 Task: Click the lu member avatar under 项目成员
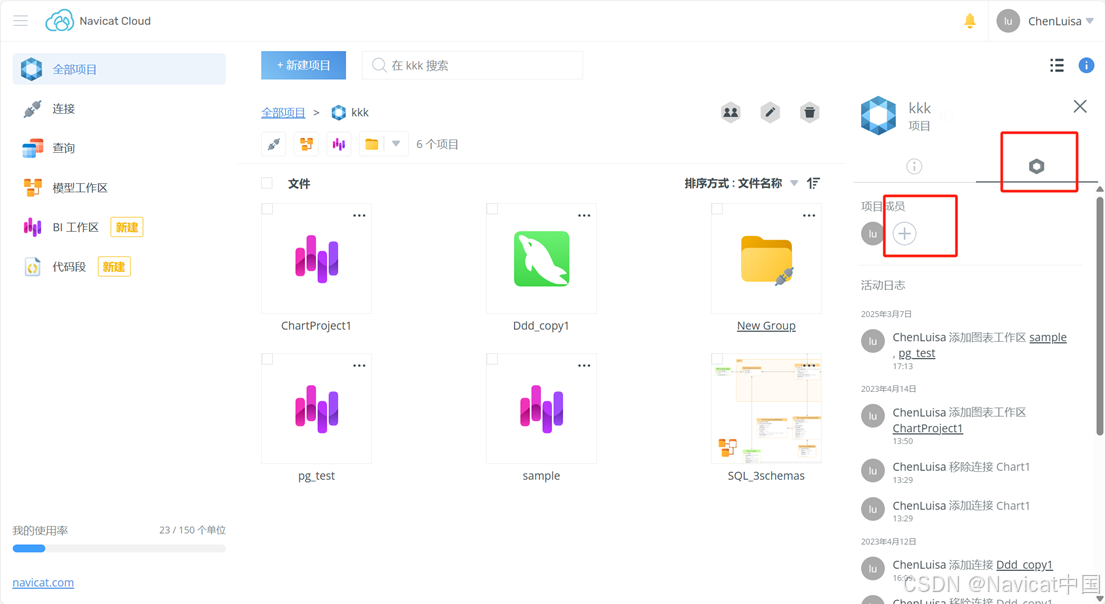872,233
